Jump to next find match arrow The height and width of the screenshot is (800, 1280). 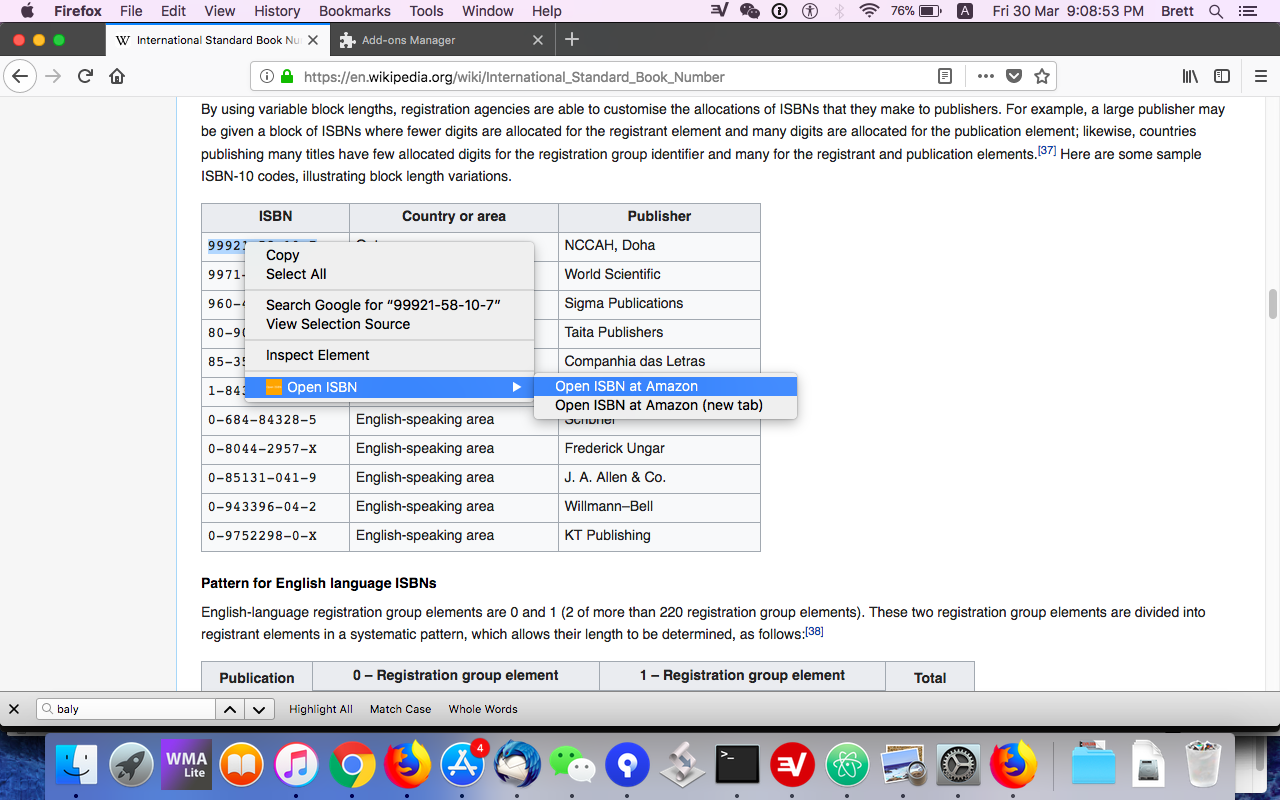point(259,709)
